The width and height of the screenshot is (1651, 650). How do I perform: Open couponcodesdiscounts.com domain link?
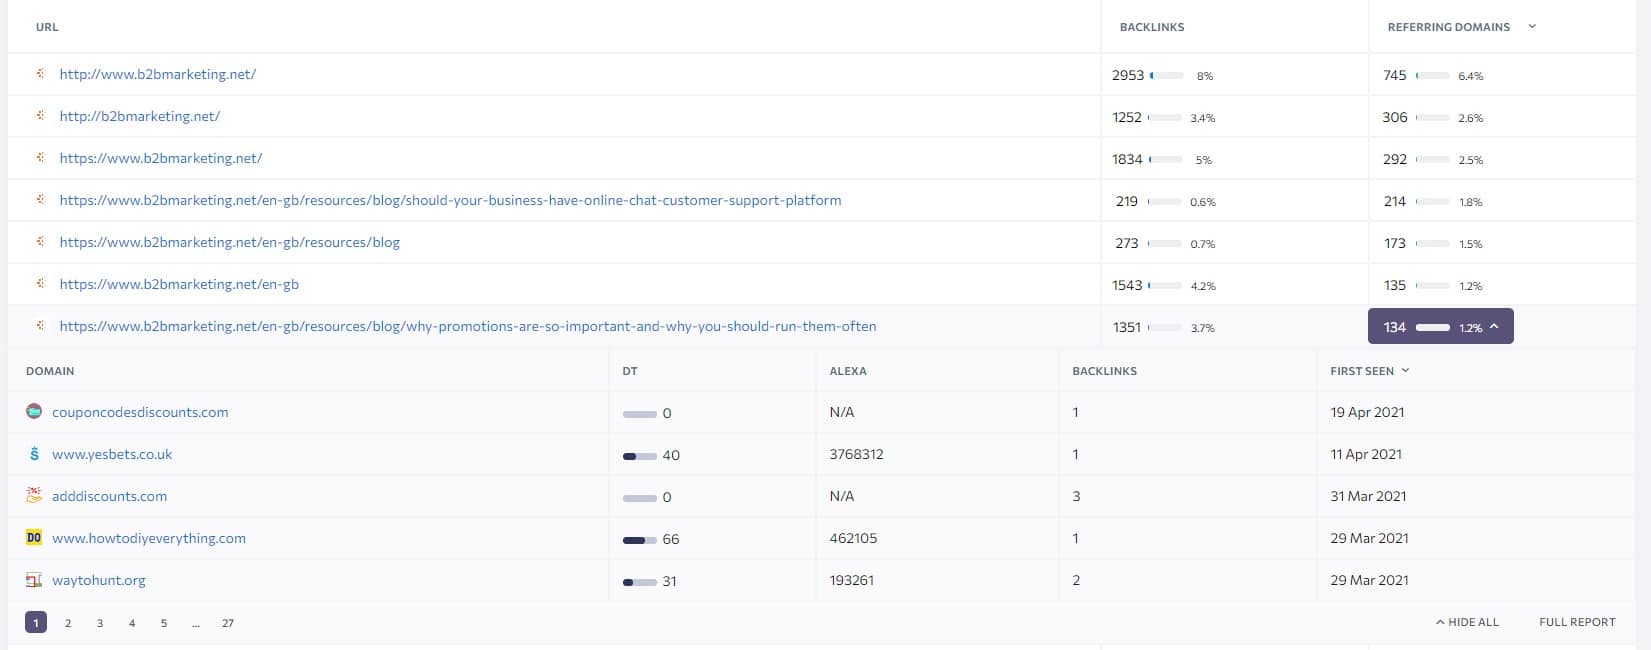140,412
